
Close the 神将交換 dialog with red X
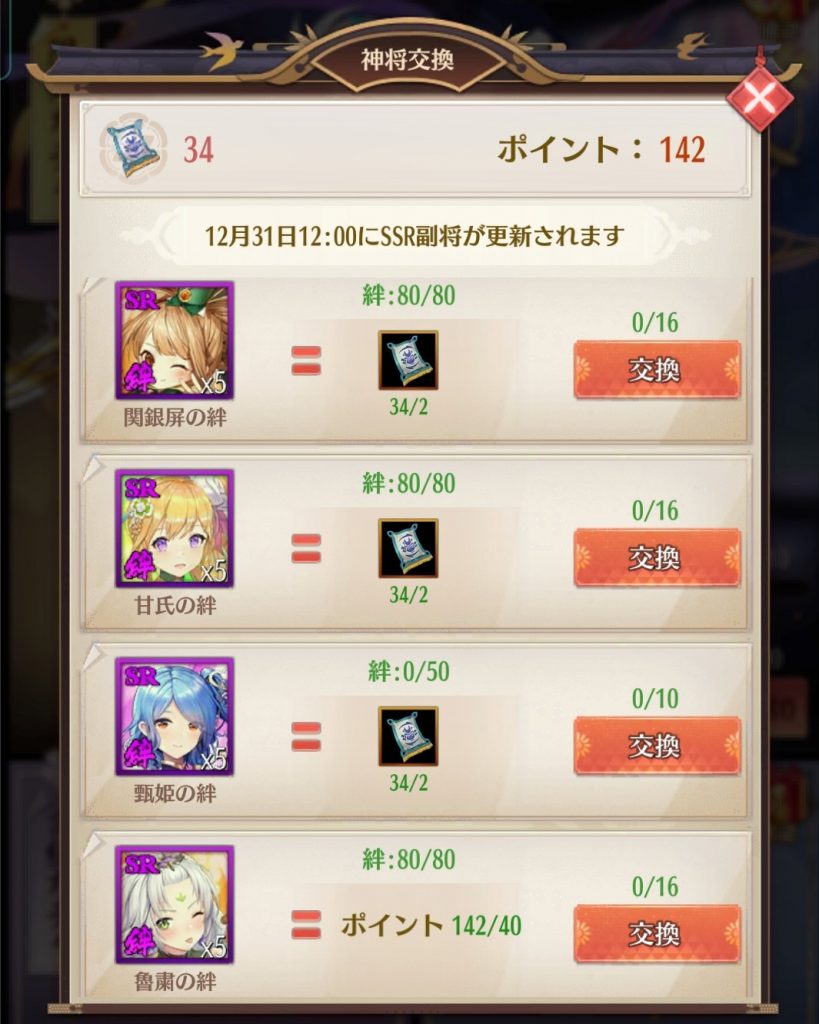(x=759, y=99)
